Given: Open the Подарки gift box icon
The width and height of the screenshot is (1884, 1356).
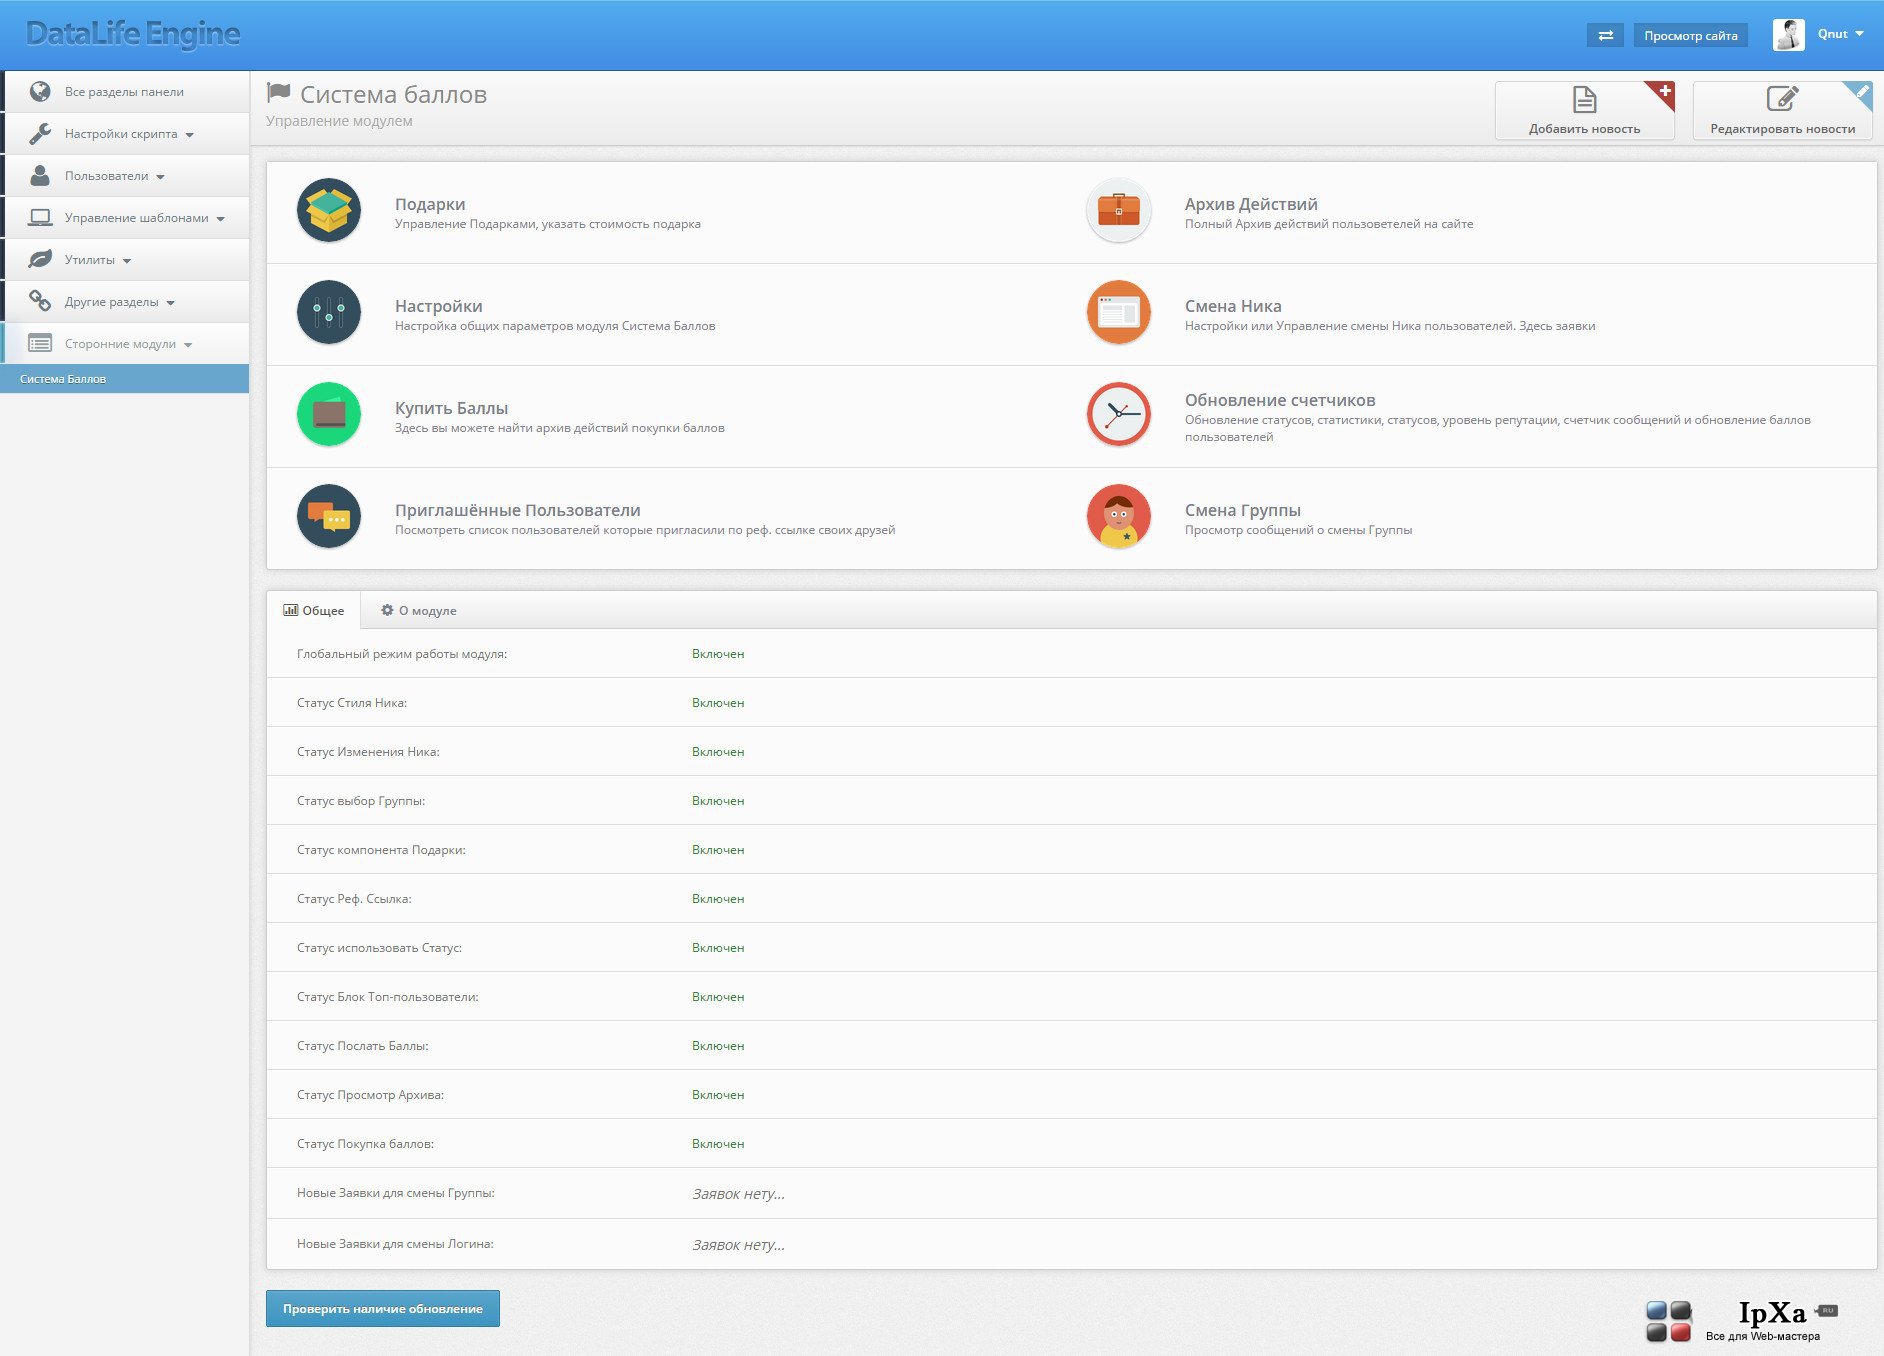Looking at the screenshot, I should (x=329, y=210).
